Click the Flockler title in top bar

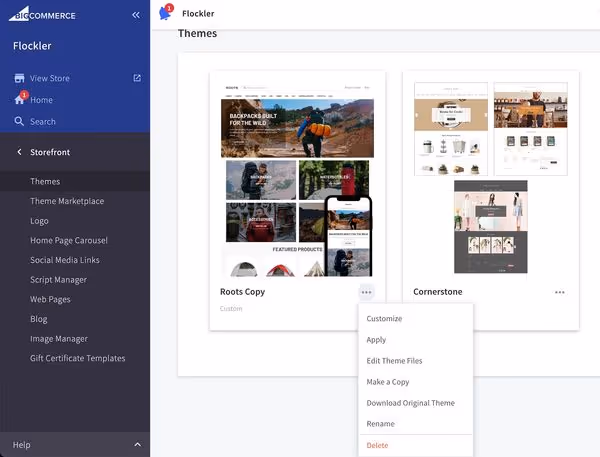click(x=198, y=14)
